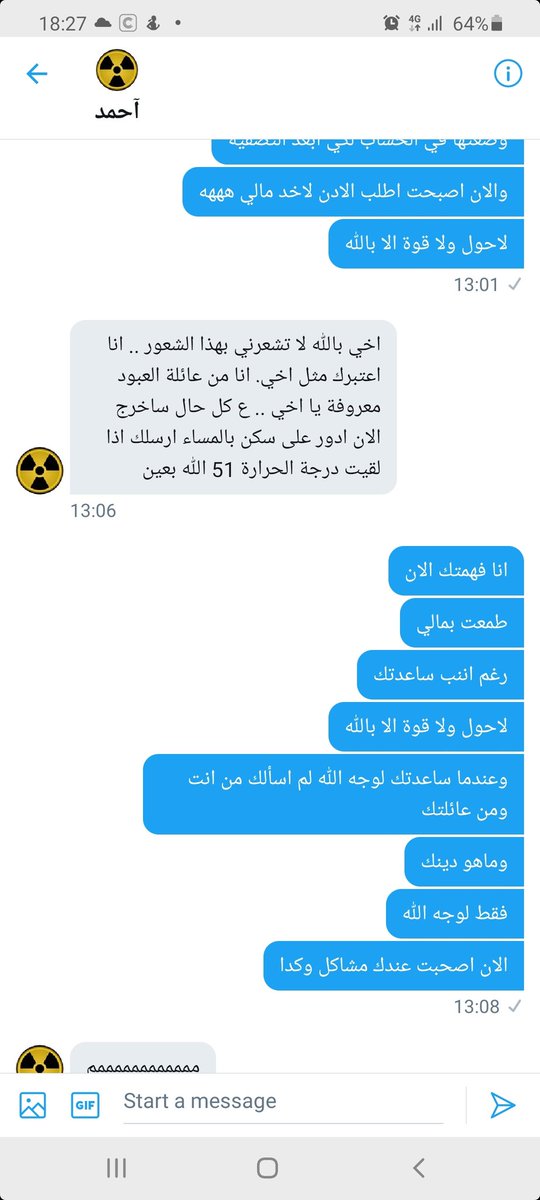Screen dimensions: 540x1200
Task: Tap the 13:01 sent timestamp
Action: coord(476,285)
